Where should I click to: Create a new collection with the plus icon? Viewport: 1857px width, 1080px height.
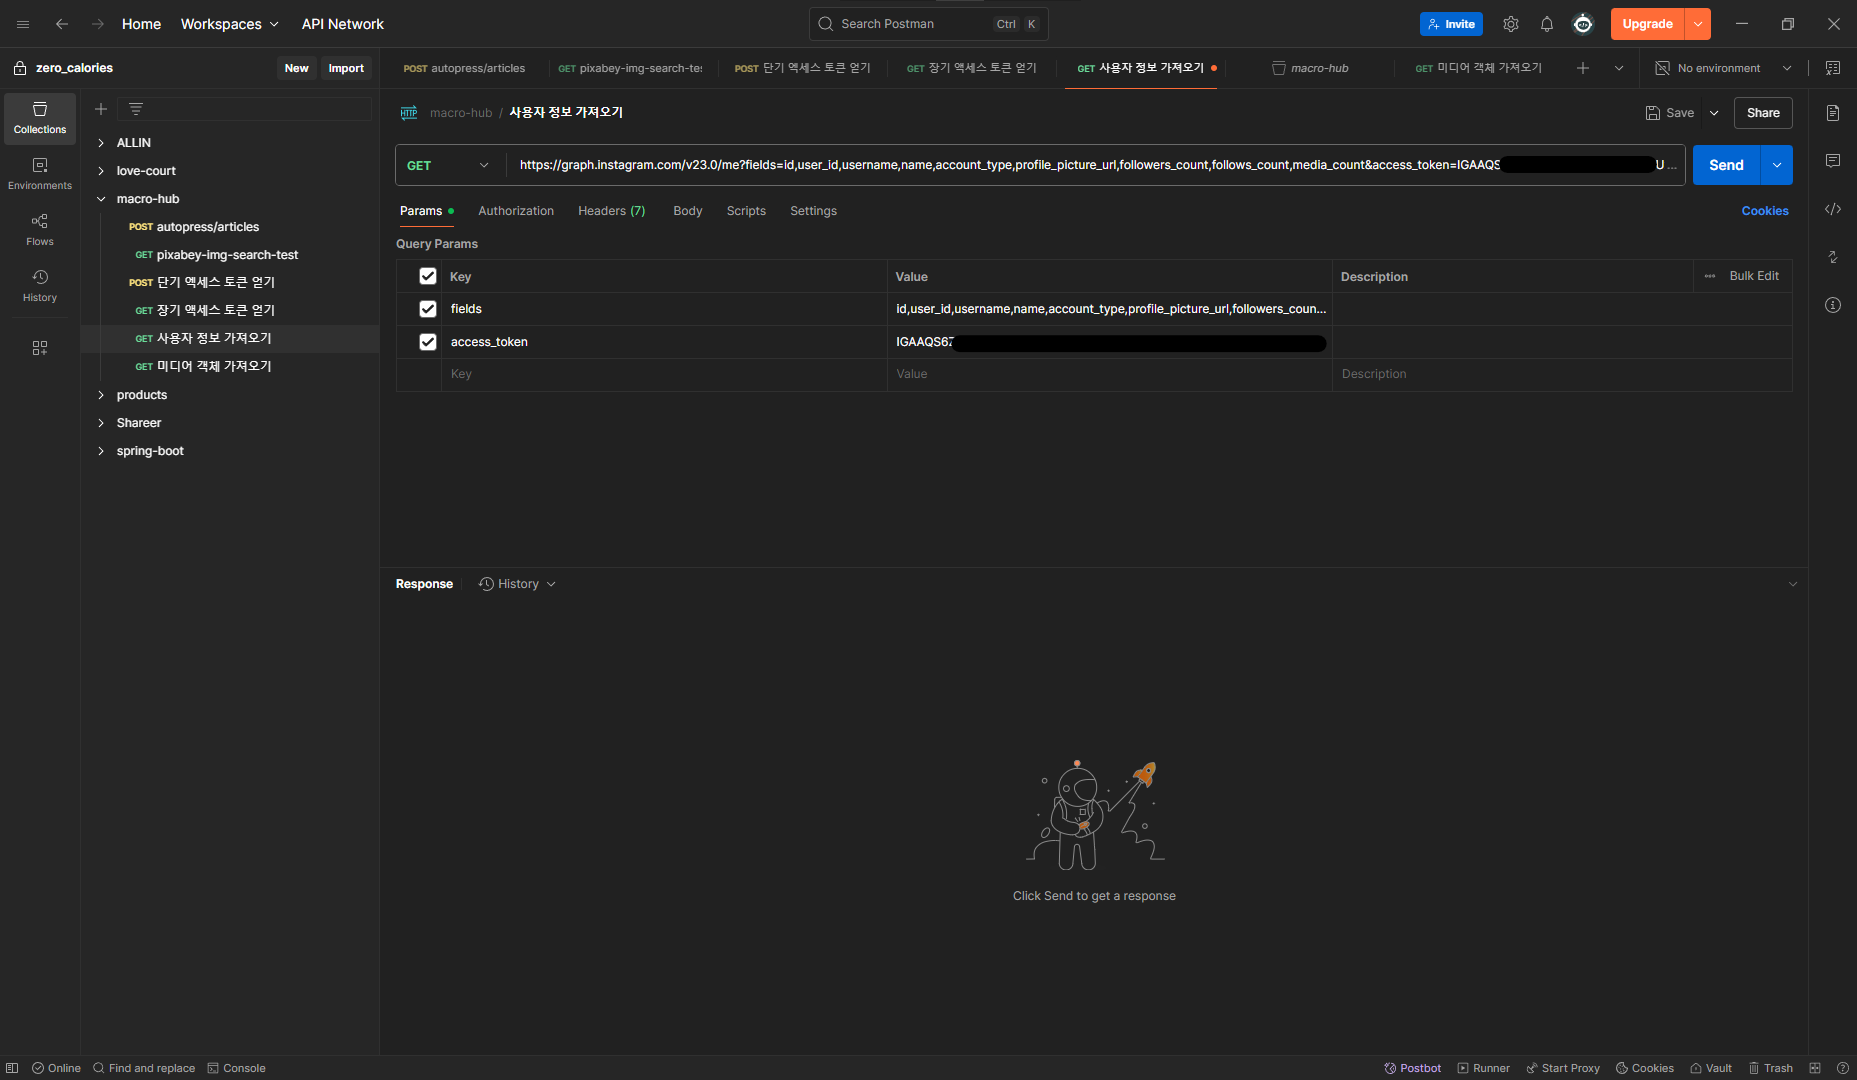coord(101,109)
